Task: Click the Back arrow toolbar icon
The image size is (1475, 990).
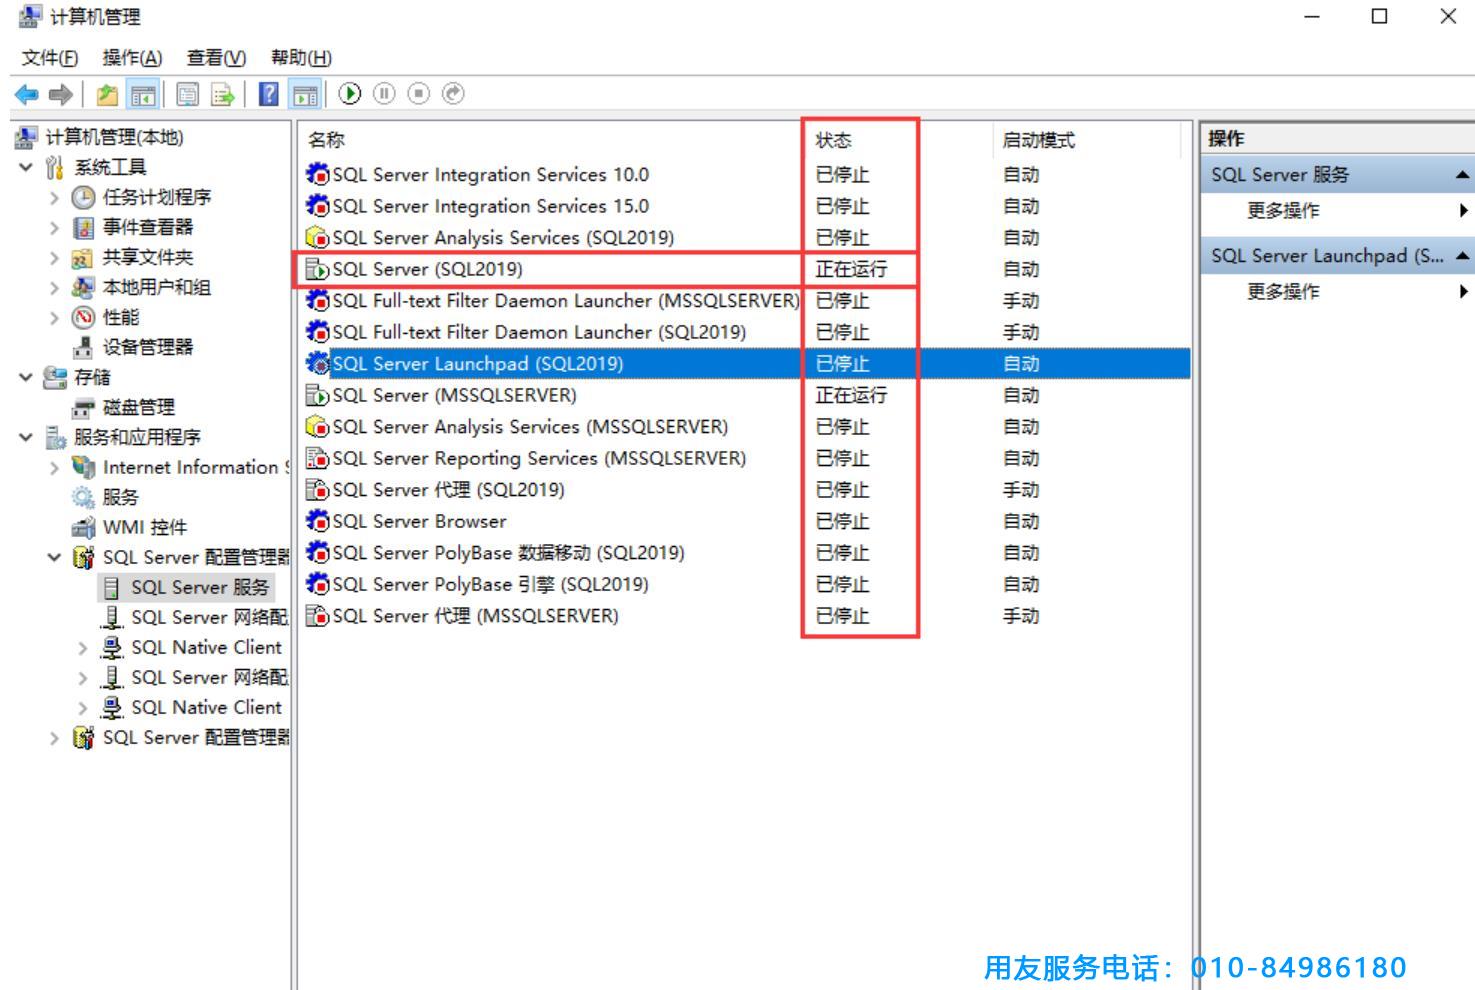Action: pos(27,95)
